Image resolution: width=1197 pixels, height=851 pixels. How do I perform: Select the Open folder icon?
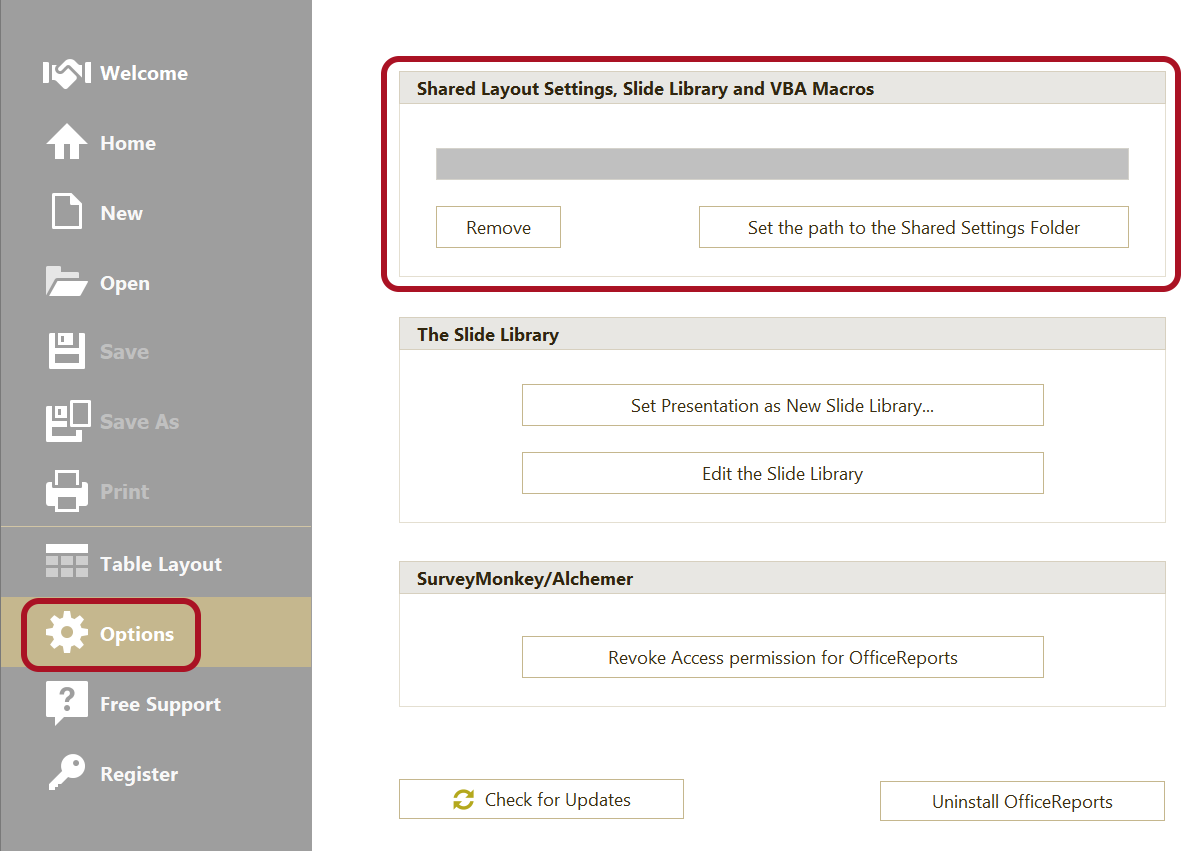coord(67,283)
